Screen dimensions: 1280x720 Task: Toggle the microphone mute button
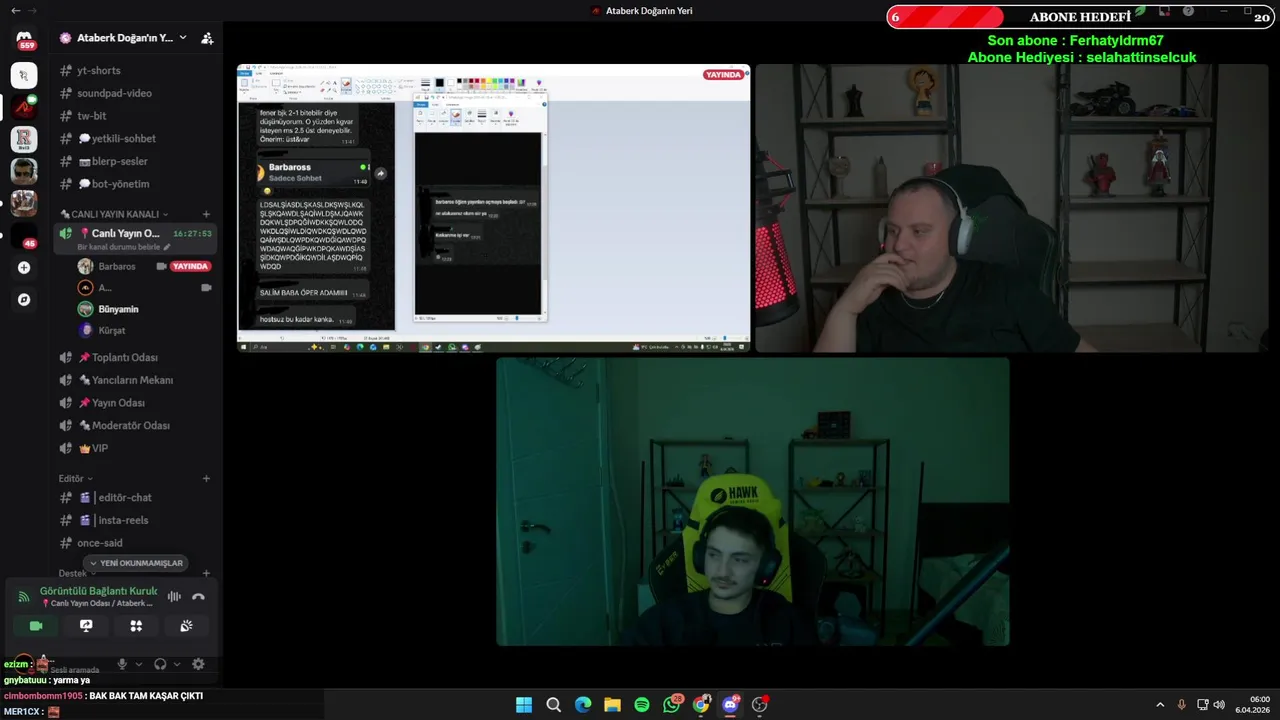tap(122, 664)
